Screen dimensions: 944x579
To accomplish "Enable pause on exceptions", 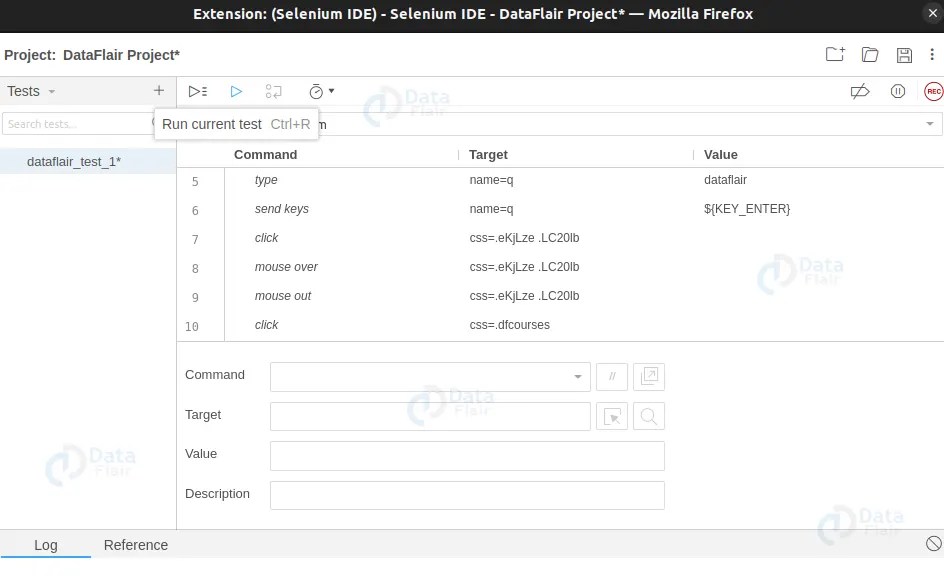I will pos(897,91).
